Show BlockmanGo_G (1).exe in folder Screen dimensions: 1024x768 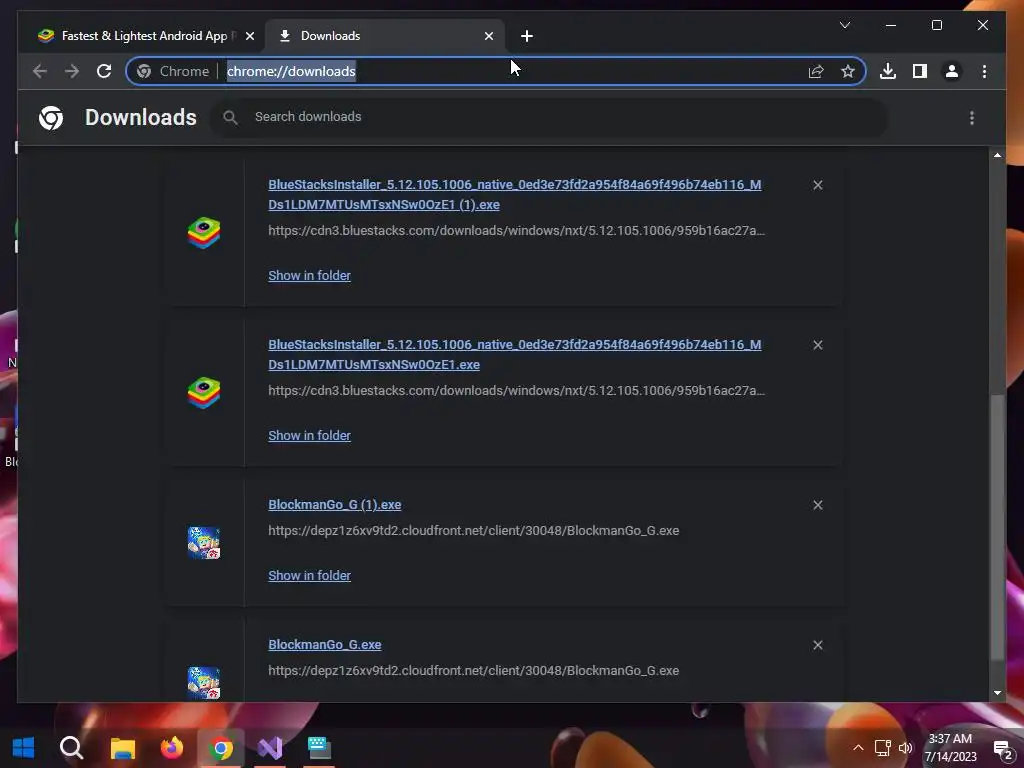click(310, 575)
